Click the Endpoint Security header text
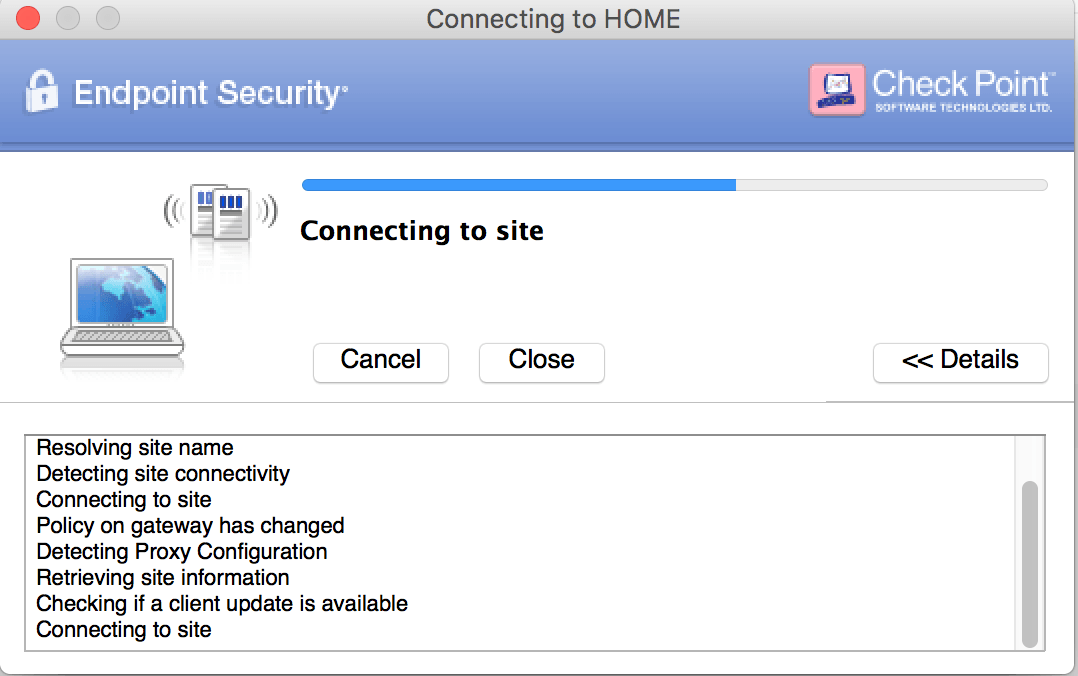 tap(210, 93)
